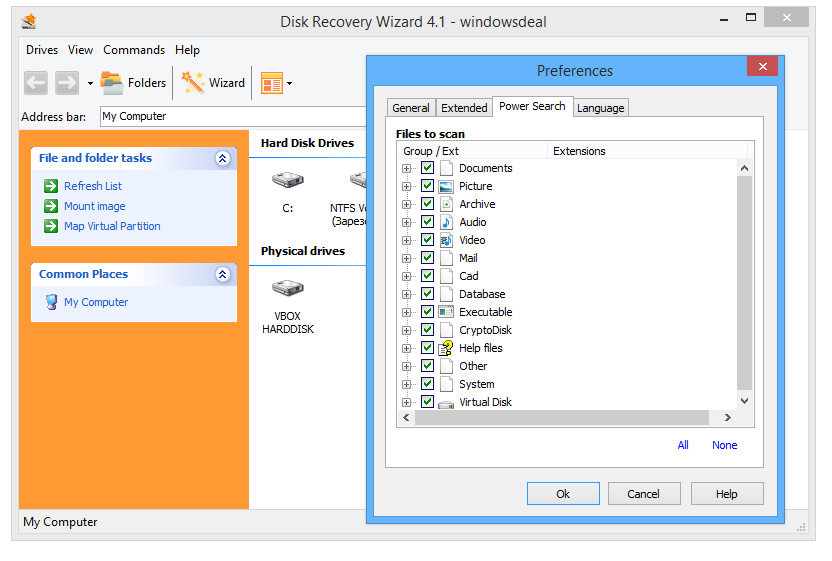Viewport: 832px width, 561px height.
Task: Expand the CryptoDisk group tree node
Action: [x=406, y=331]
